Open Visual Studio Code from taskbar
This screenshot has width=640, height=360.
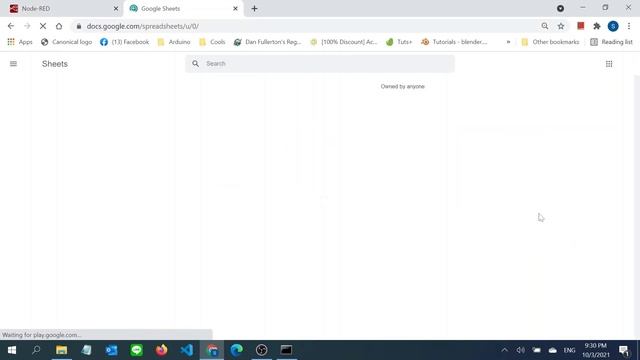(187, 350)
